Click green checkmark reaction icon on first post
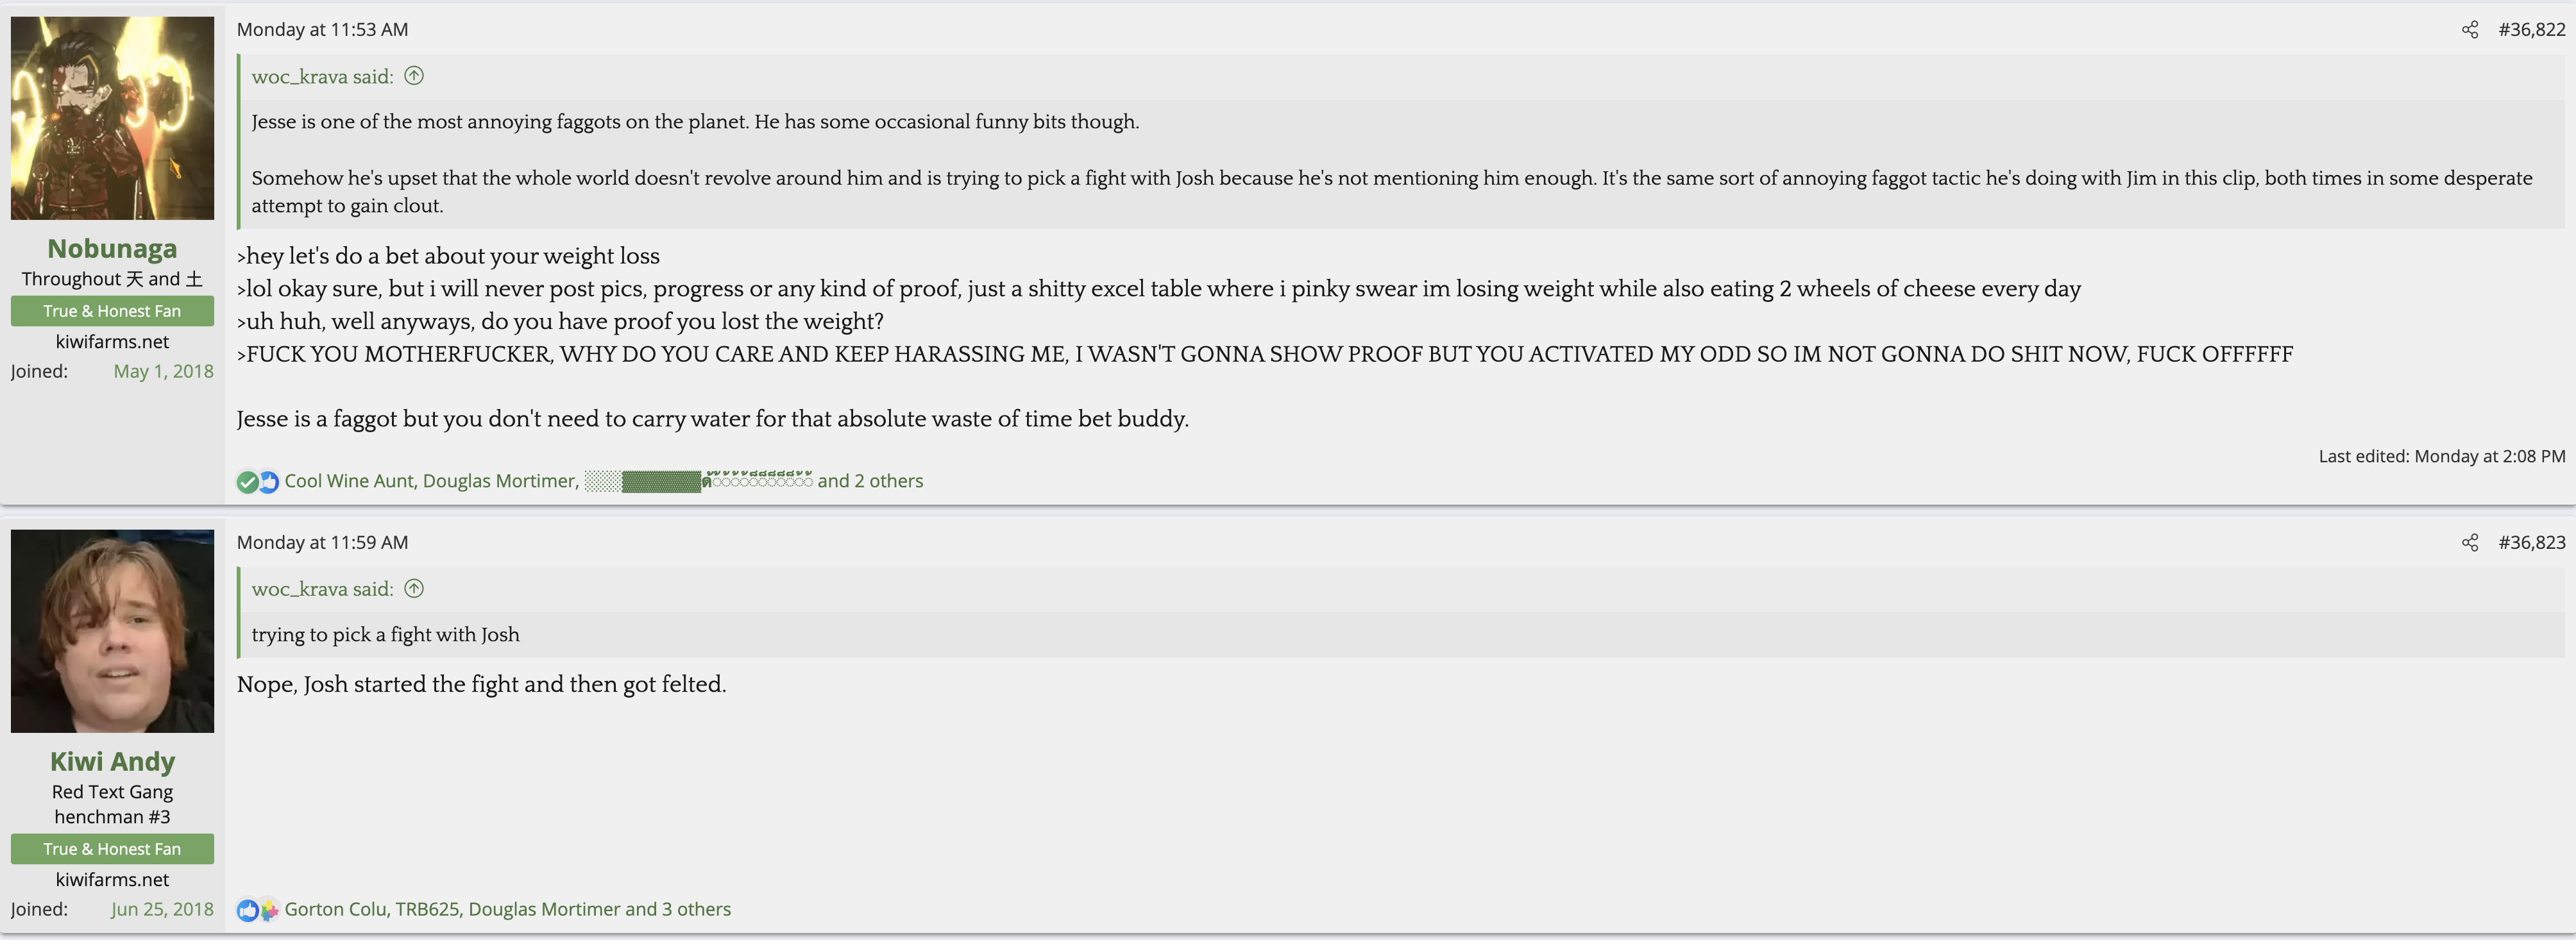 click(x=247, y=482)
